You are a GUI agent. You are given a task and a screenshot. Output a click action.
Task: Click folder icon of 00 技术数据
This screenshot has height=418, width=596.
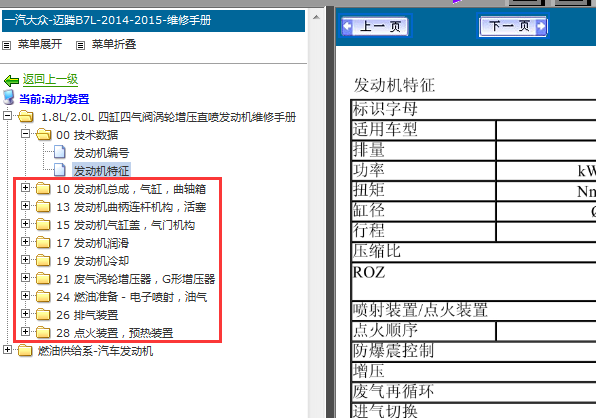[x=43, y=134]
